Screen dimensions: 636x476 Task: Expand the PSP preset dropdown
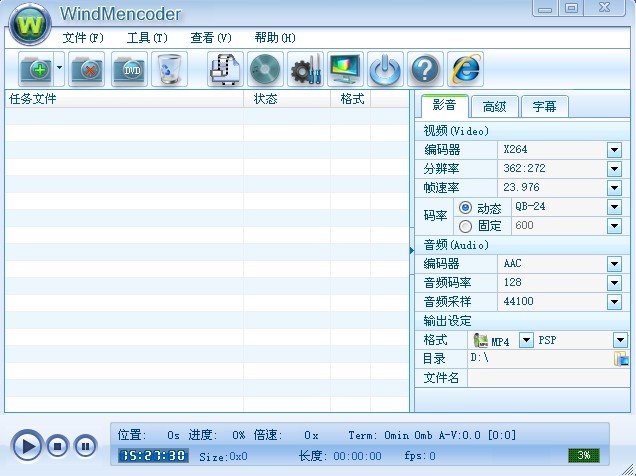pyautogui.click(x=621, y=340)
